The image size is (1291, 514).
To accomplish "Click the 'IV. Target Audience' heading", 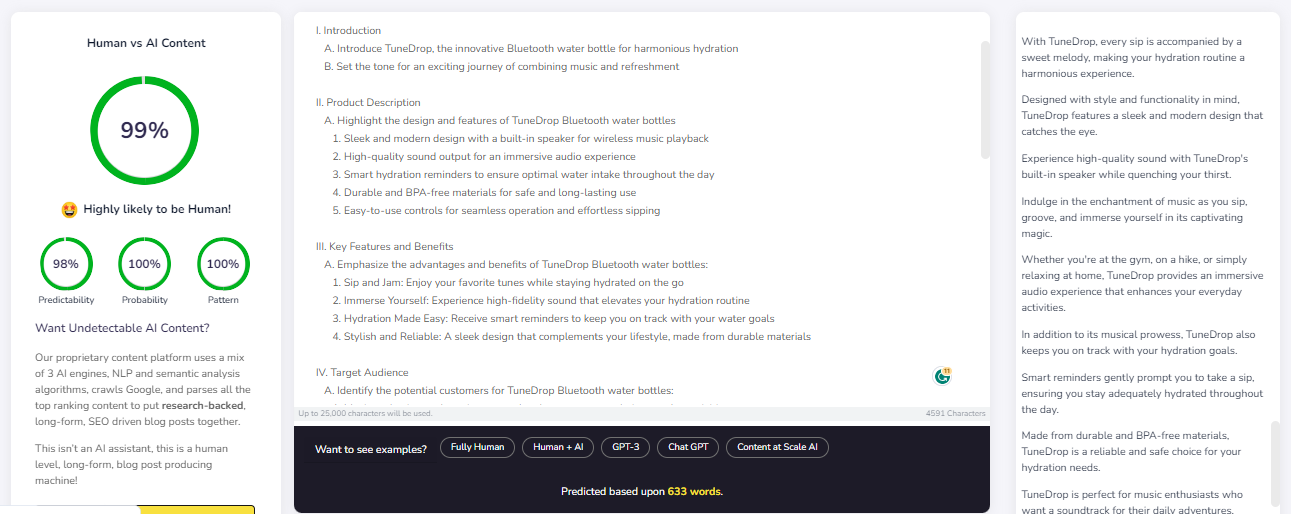I will pos(362,373).
